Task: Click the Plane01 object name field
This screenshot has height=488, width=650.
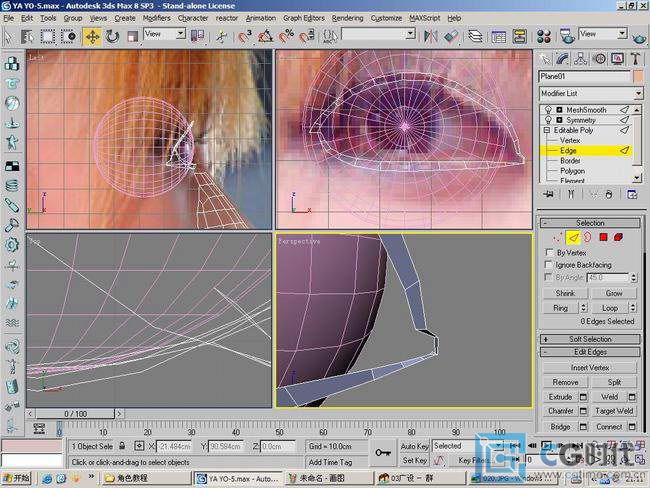Action: click(585, 76)
